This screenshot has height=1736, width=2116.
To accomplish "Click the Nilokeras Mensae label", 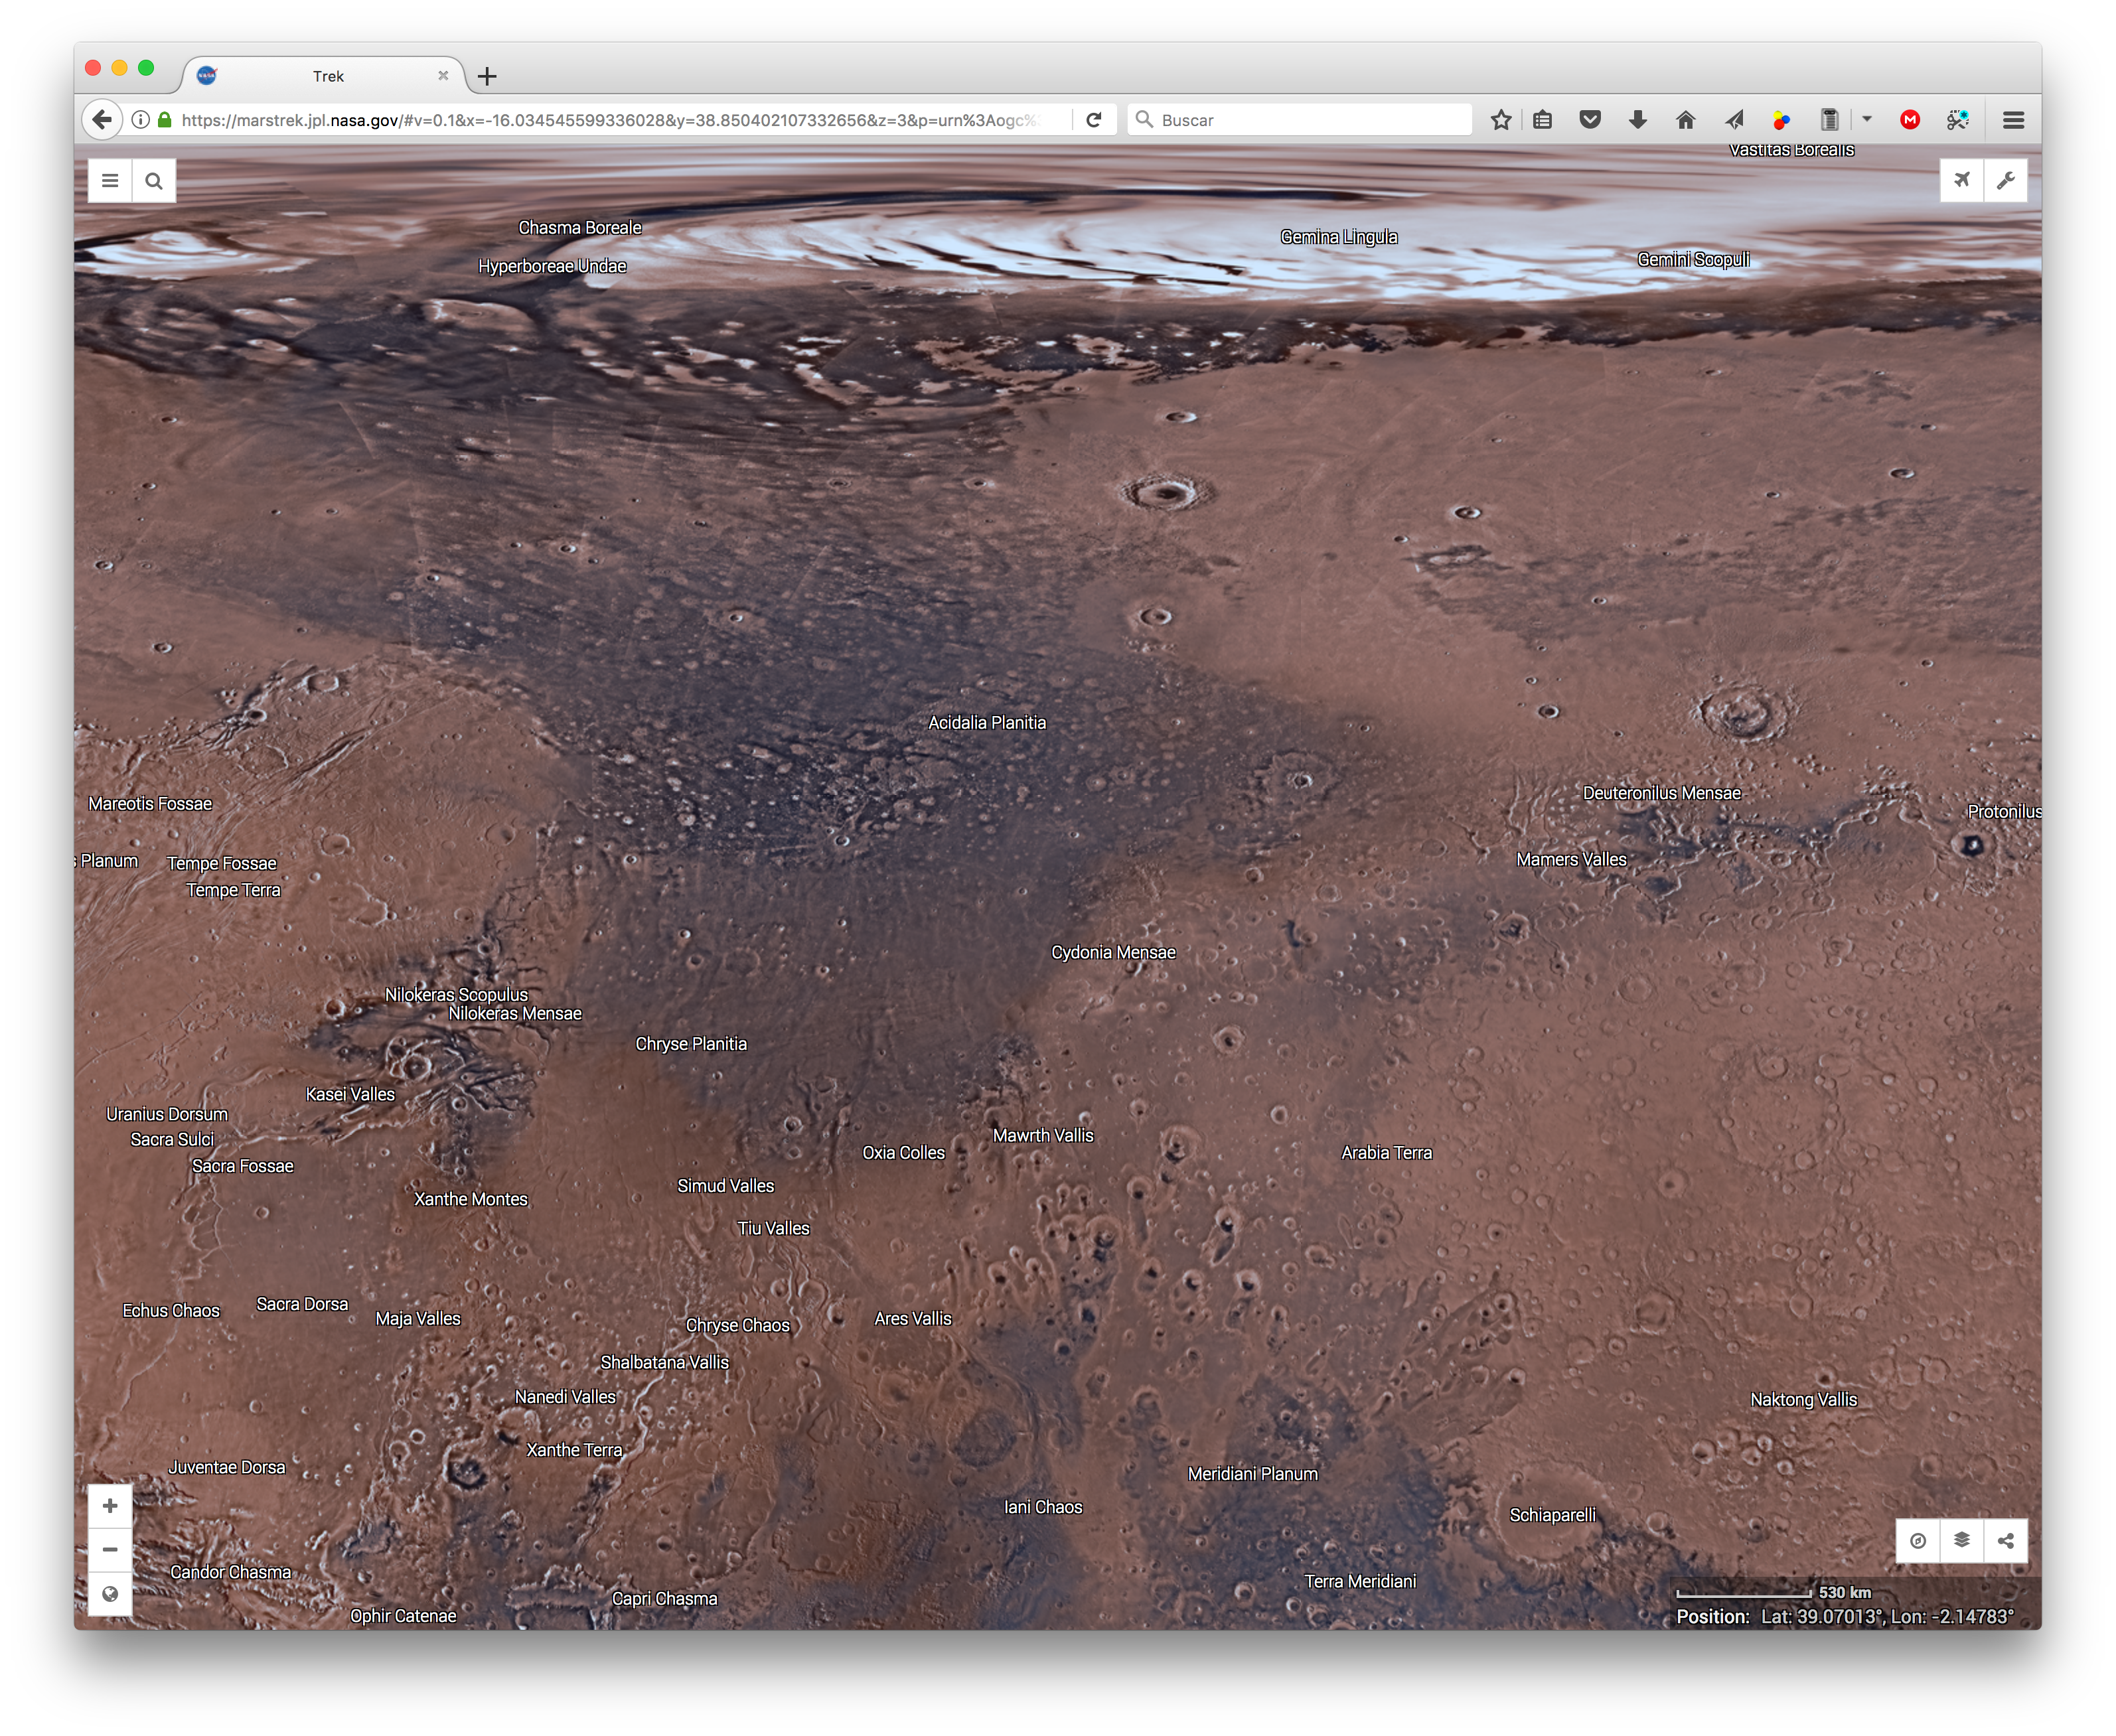I will coord(514,1014).
